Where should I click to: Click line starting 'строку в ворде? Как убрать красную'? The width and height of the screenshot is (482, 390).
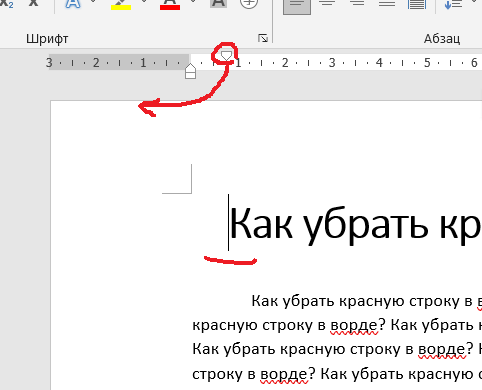pyautogui.click(x=337, y=374)
